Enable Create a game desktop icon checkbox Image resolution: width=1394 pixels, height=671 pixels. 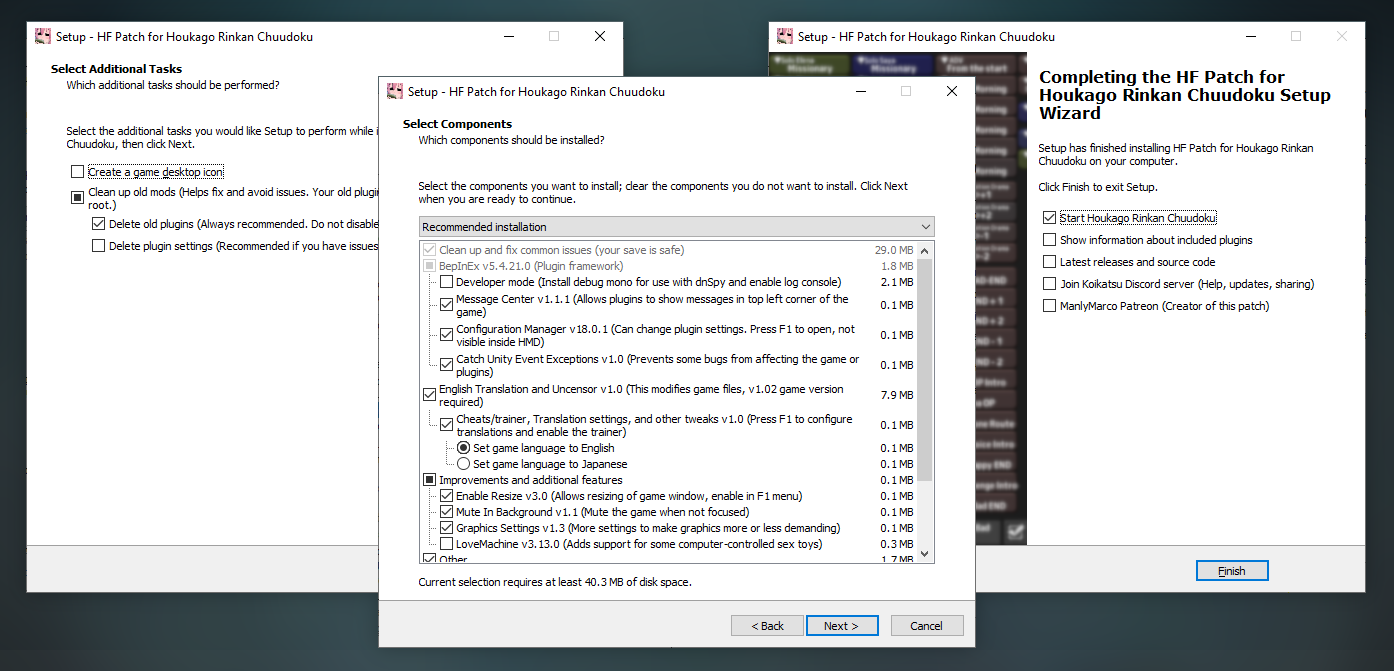point(77,172)
